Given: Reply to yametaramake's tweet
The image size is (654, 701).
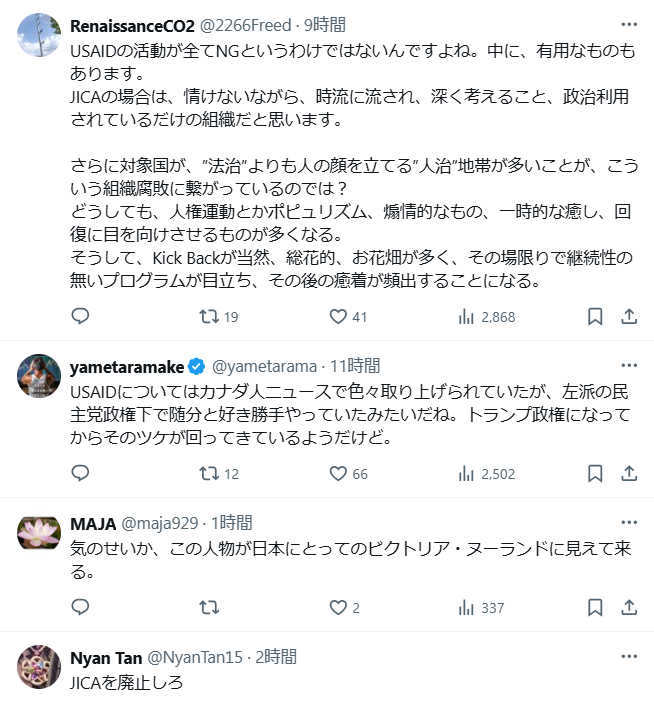Looking at the screenshot, I should 81,474.
